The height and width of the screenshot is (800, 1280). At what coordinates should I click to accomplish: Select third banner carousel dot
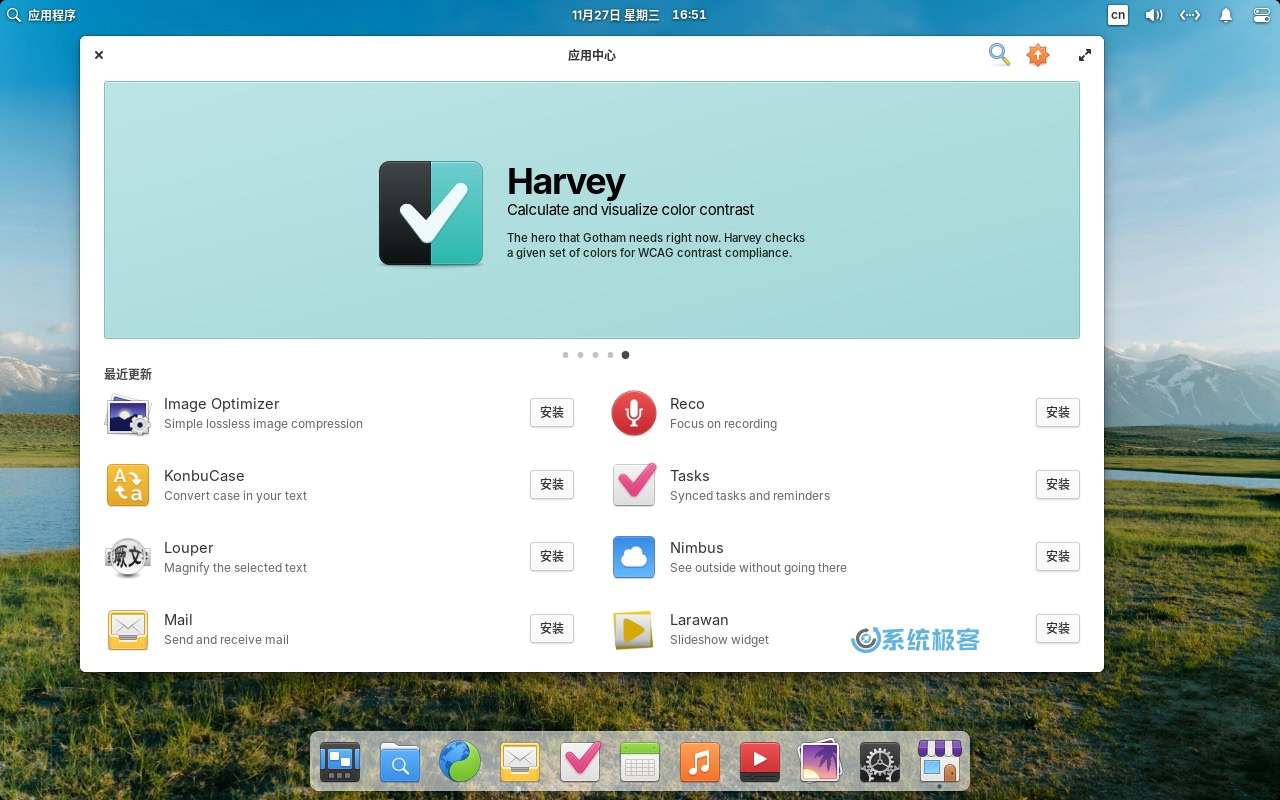[595, 355]
